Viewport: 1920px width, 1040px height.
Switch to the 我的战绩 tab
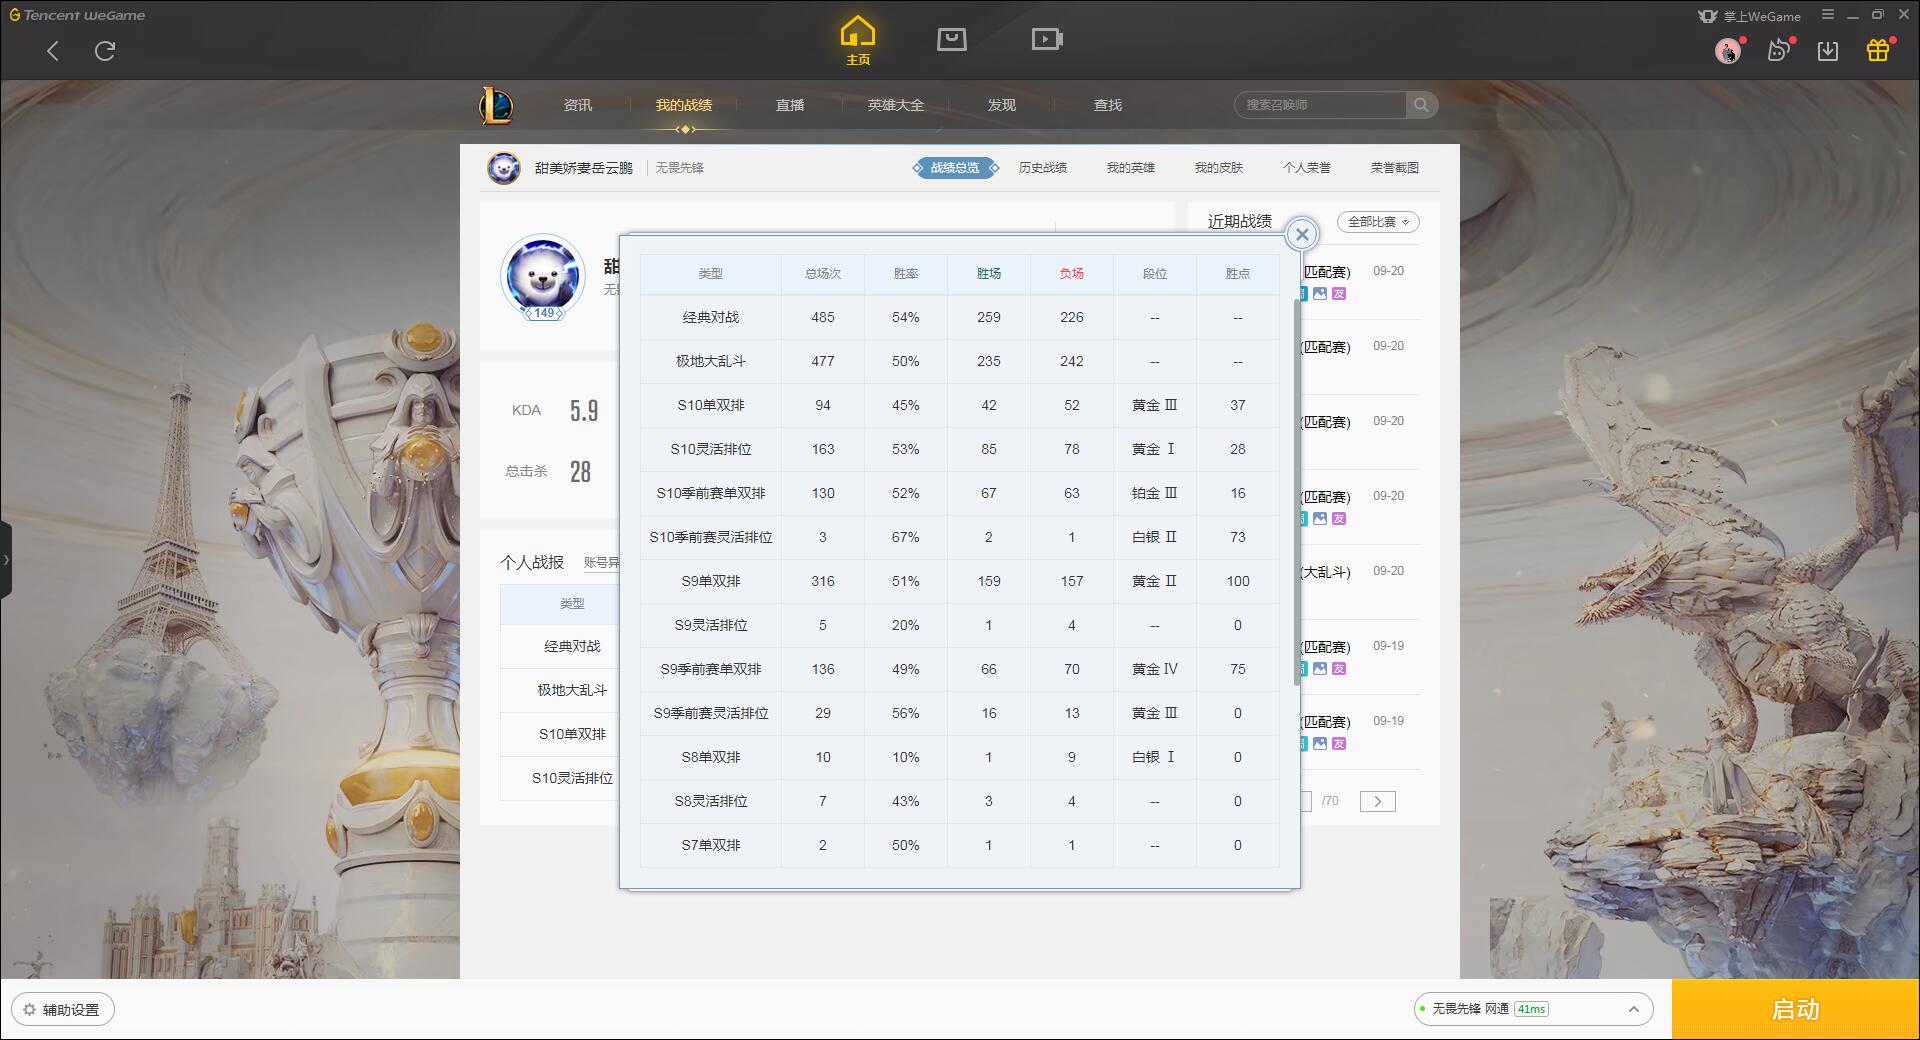click(x=684, y=105)
